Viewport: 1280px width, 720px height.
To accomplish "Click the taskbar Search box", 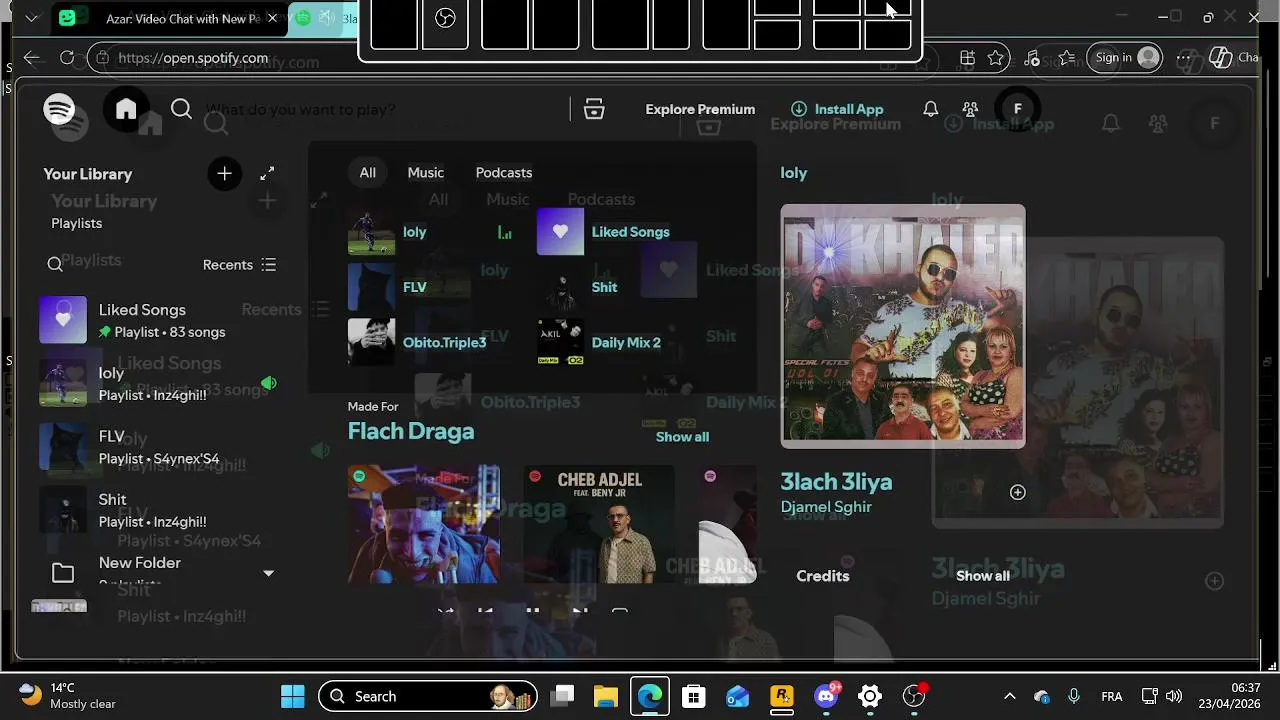I will coord(428,696).
